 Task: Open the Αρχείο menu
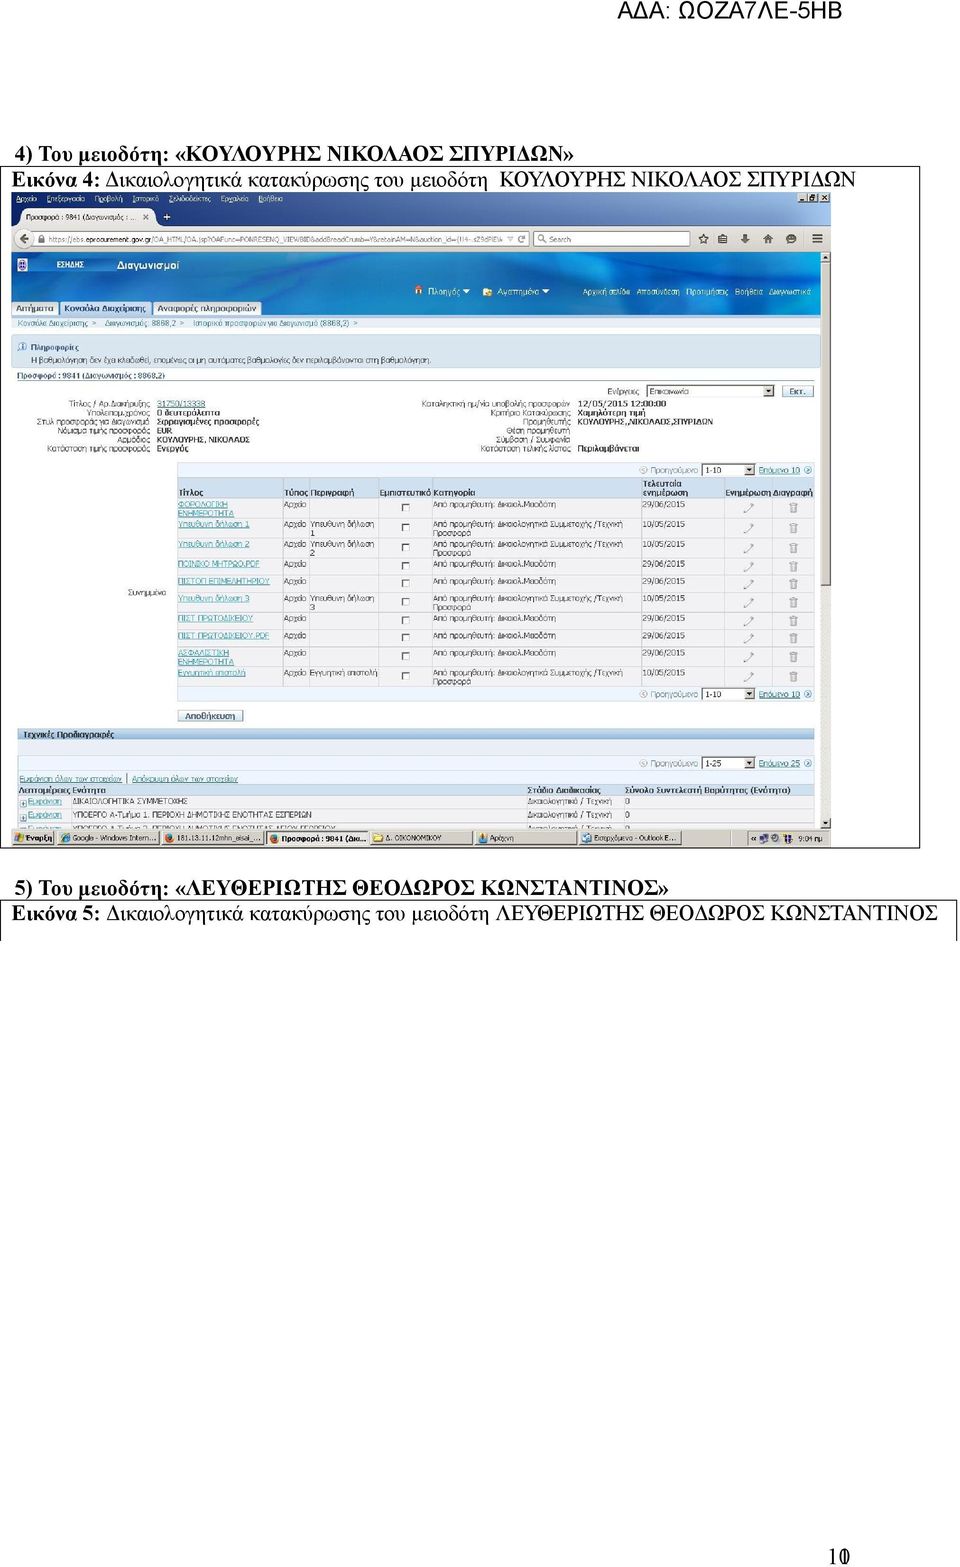click(x=27, y=199)
